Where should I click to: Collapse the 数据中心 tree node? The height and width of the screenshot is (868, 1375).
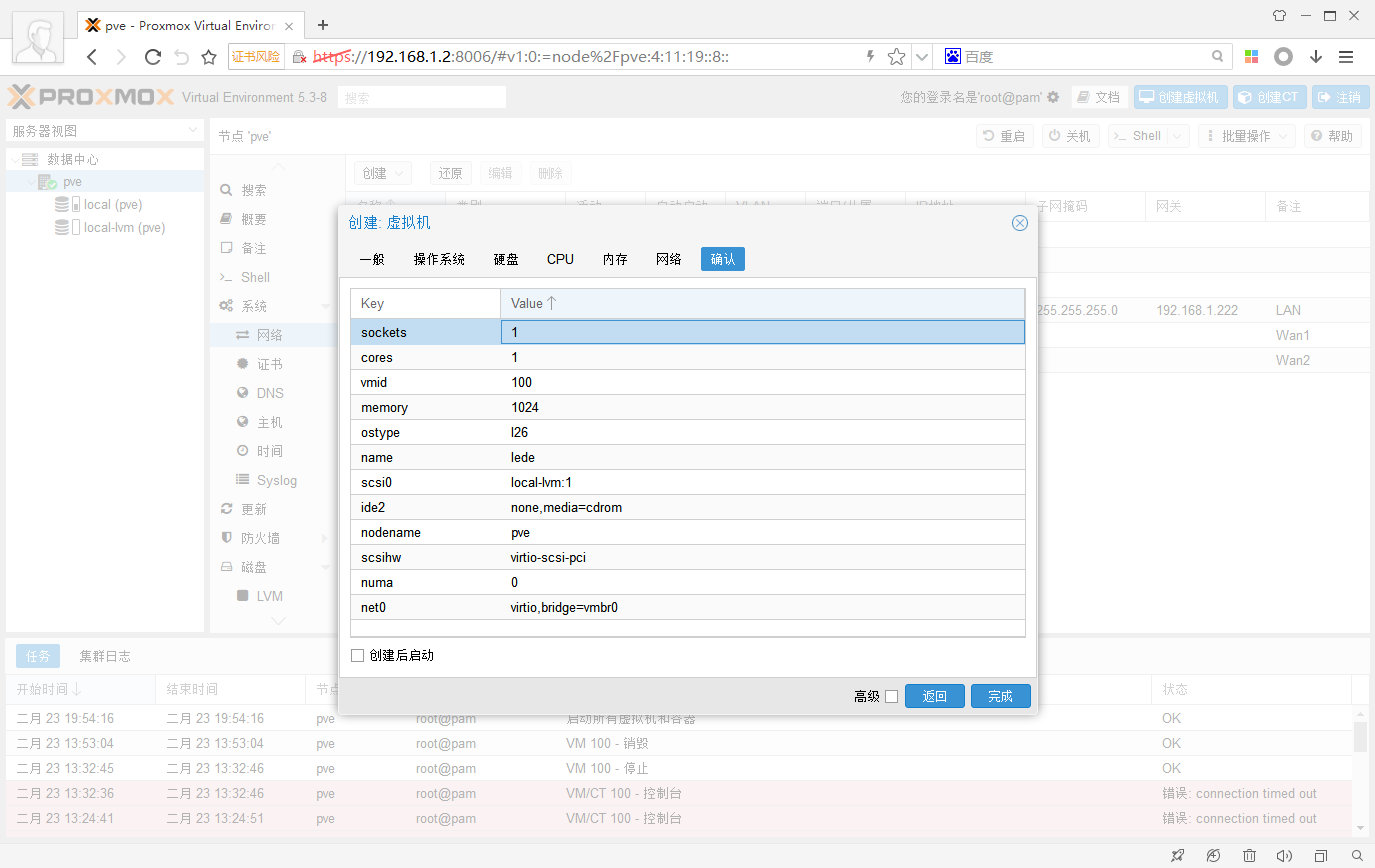click(x=16, y=159)
